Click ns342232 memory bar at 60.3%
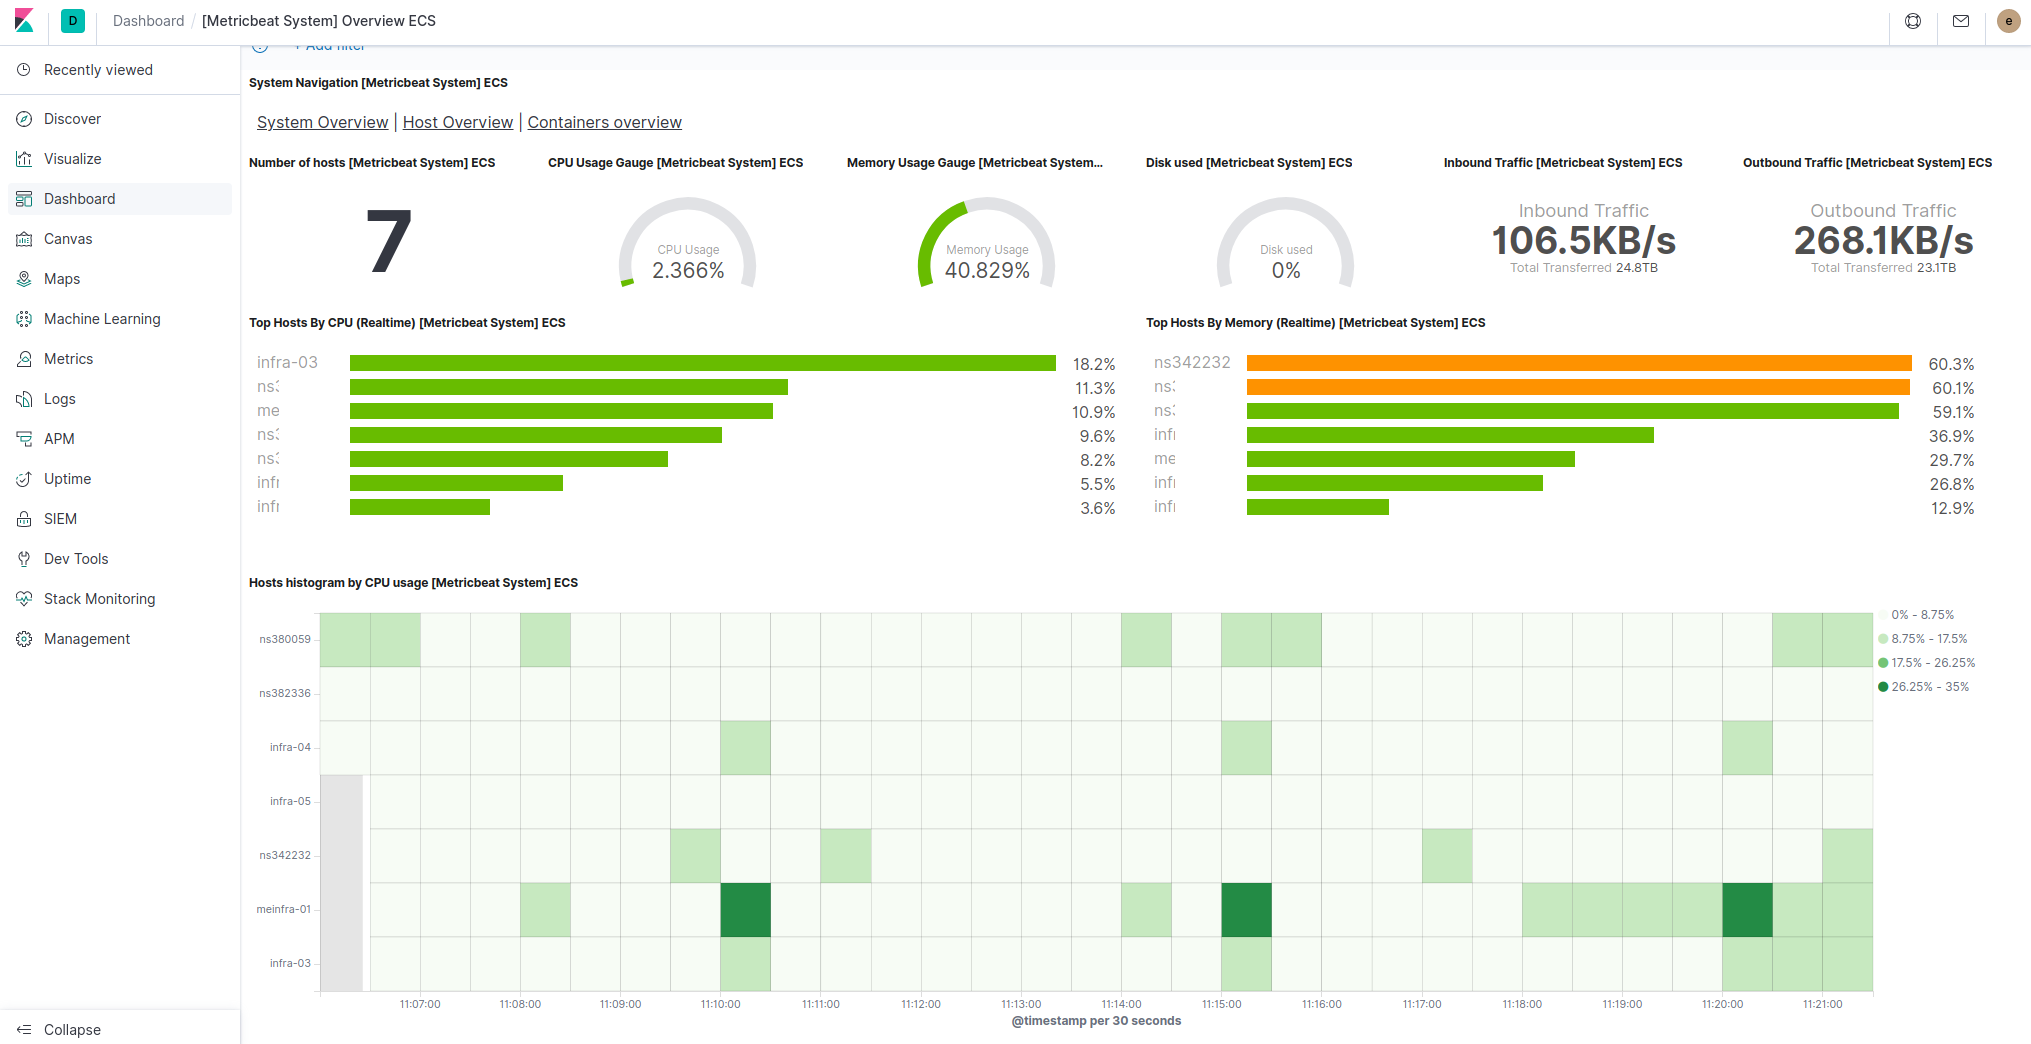 [1579, 363]
